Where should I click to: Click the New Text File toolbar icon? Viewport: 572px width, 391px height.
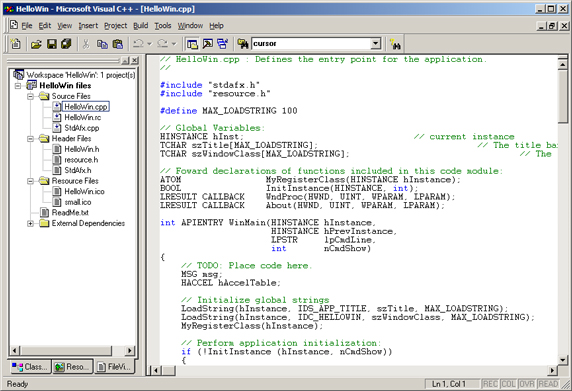coord(16,44)
